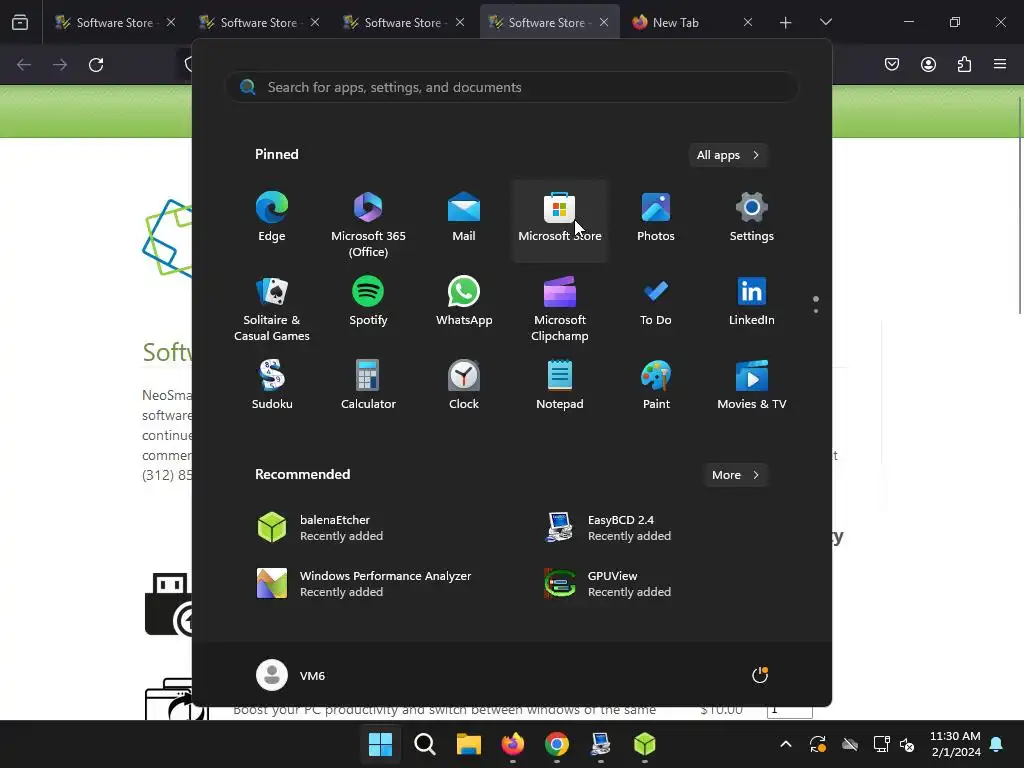
Task: Save page to Pocket in Firefox
Action: [x=892, y=64]
